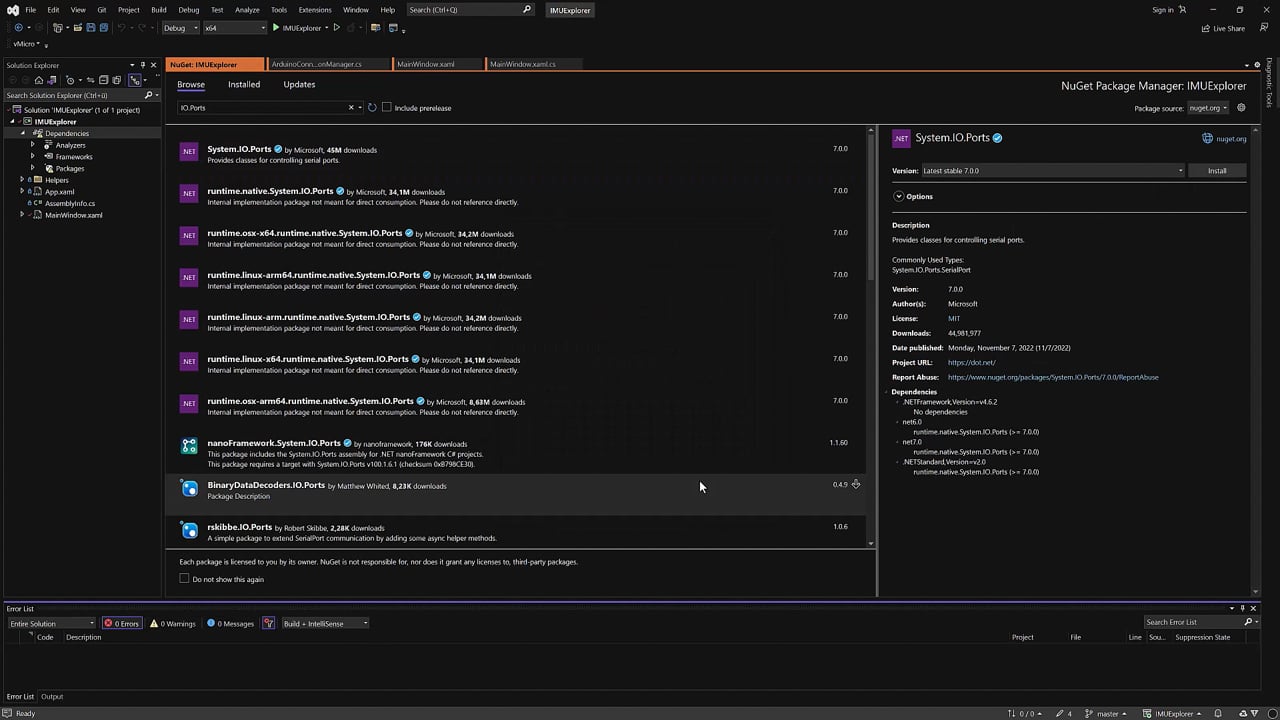
Task: Pin the Solution Explorer panel
Action: pos(143,65)
